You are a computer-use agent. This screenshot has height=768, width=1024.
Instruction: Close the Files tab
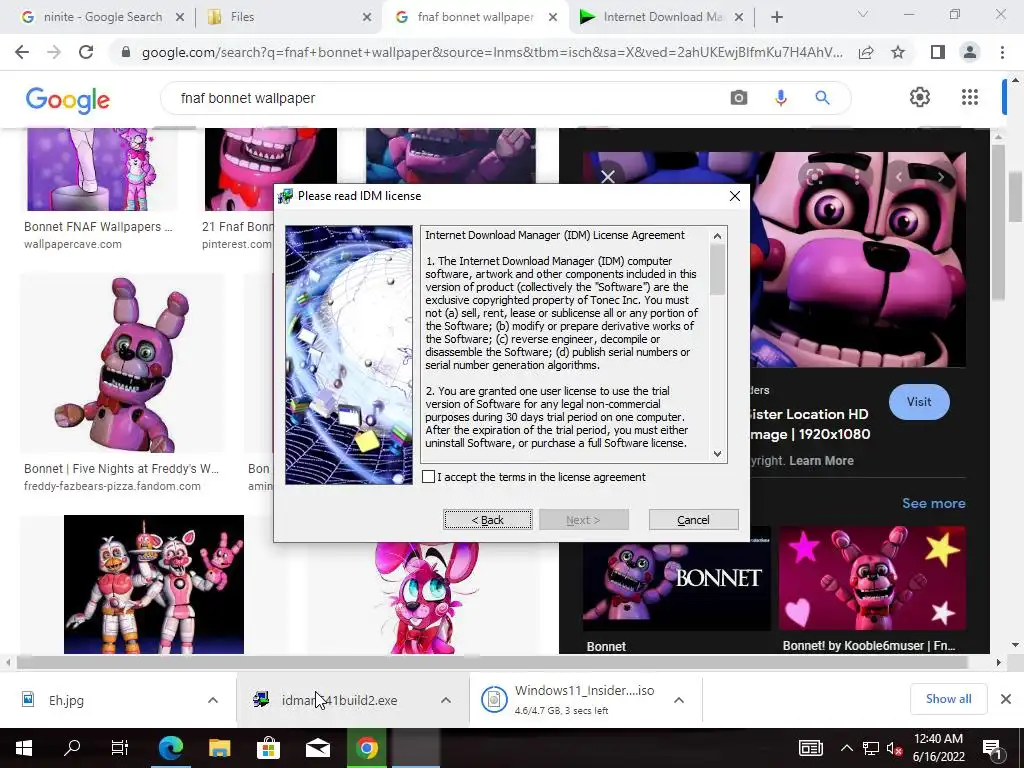pyautogui.click(x=367, y=18)
